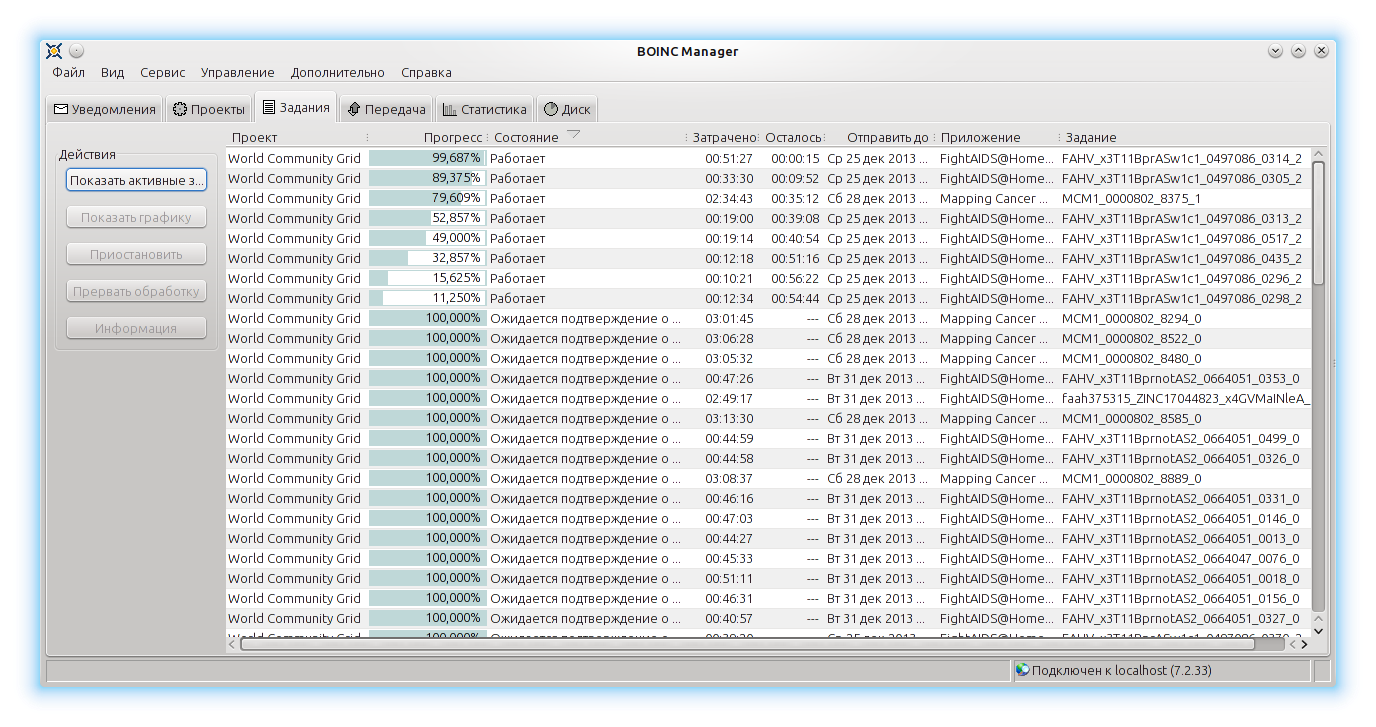
Task: Click the scroll right arrow below the list
Action: (x=1304, y=644)
